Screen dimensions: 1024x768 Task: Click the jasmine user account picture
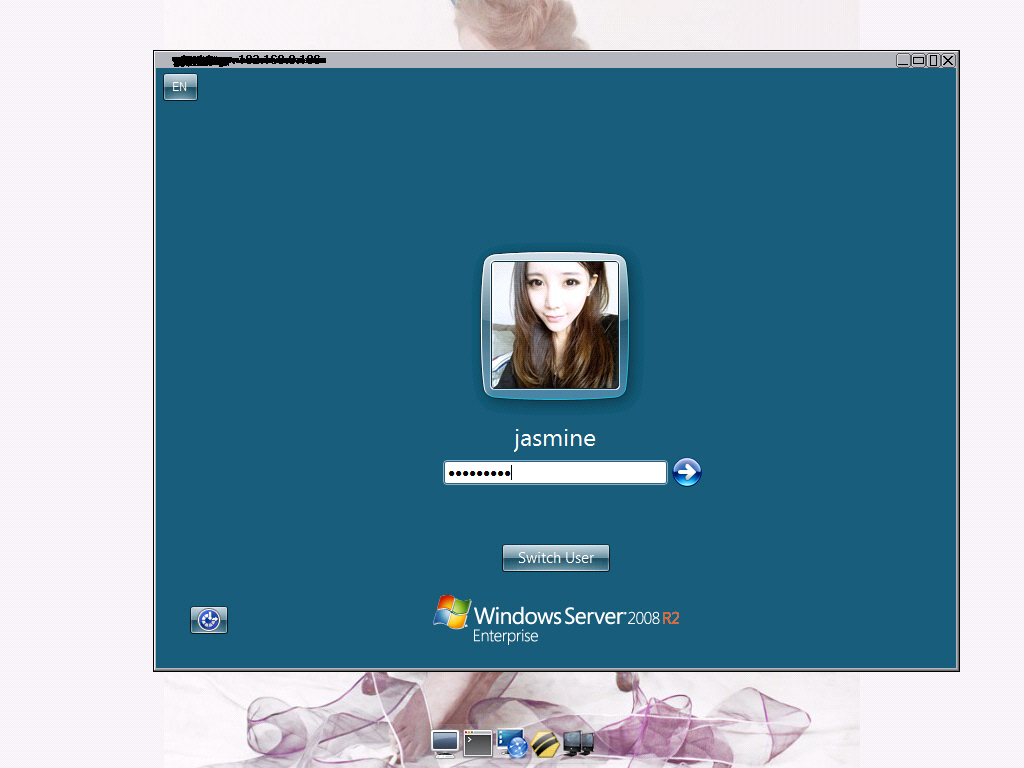[x=554, y=325]
